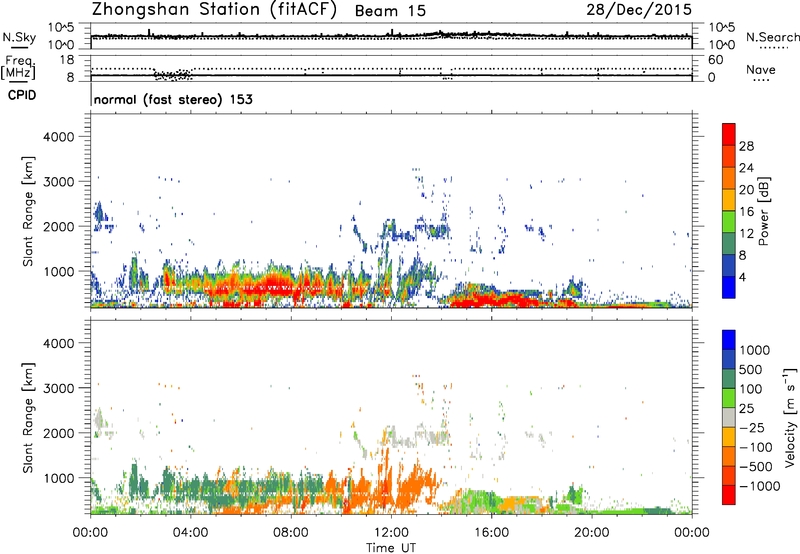Click the '-500' velocity colorbar label
The image size is (800, 554).
tap(756, 467)
